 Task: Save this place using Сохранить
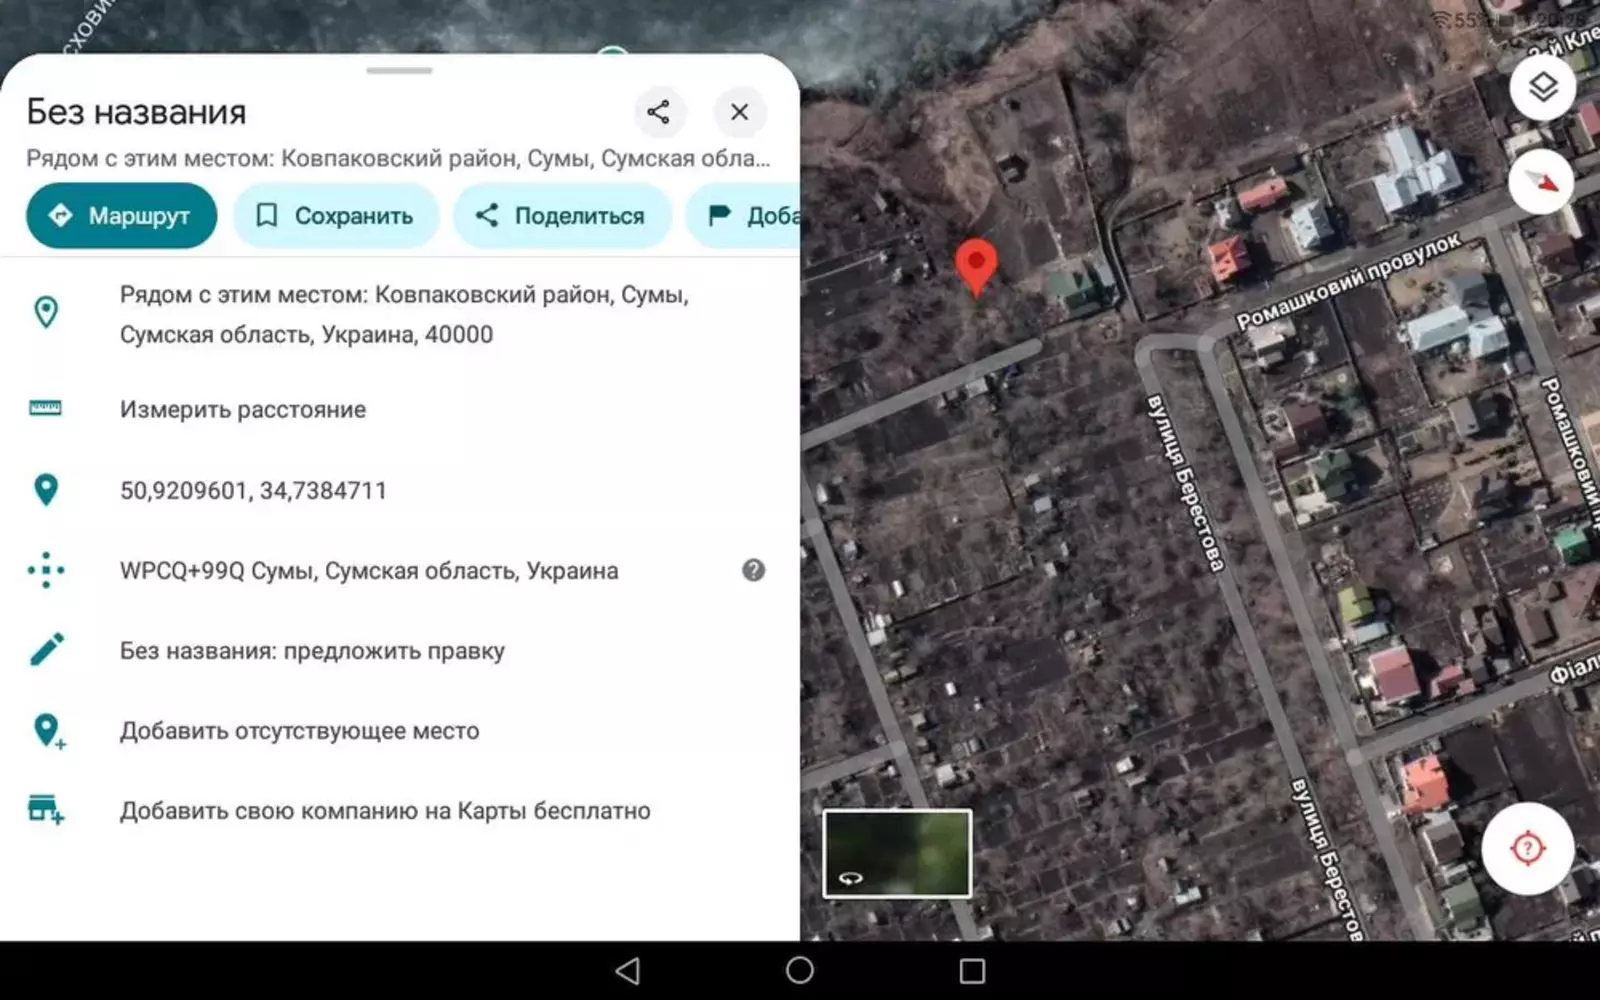(x=336, y=215)
